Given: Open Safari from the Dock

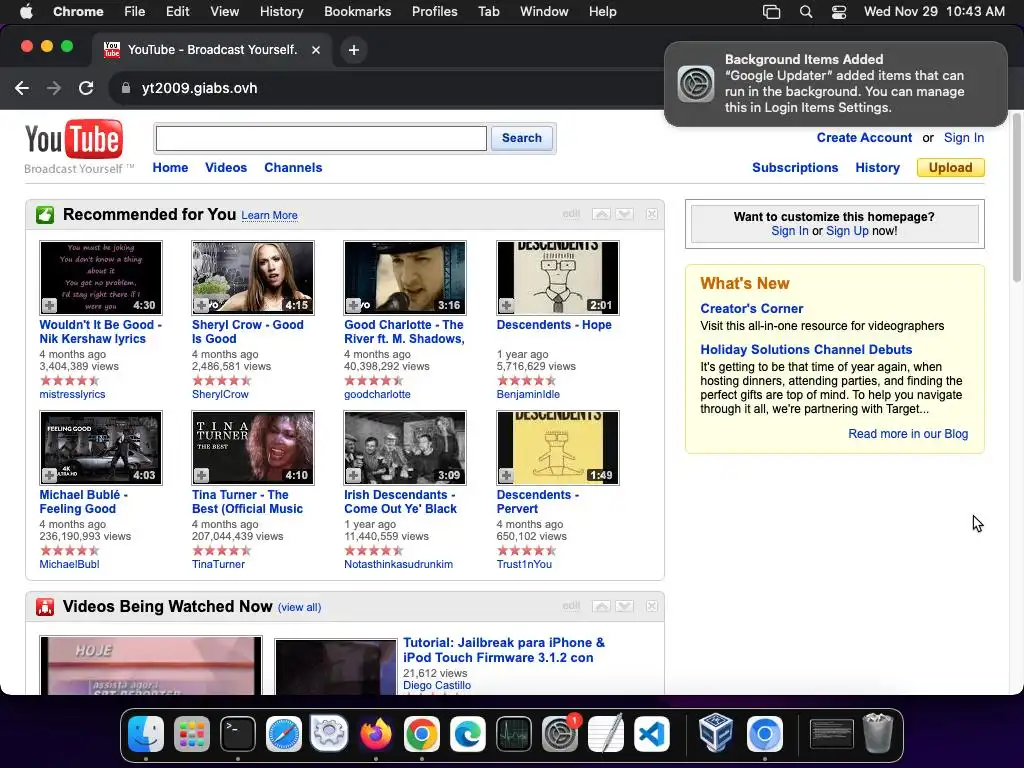Looking at the screenshot, I should point(284,734).
